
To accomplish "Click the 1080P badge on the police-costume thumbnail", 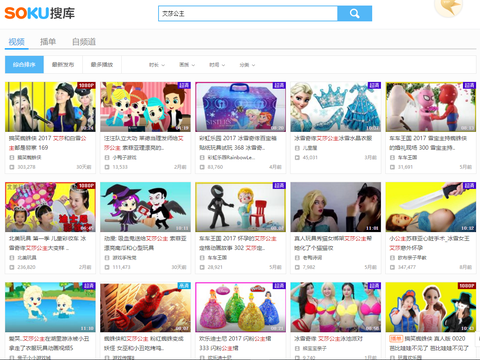I will [x=86, y=85].
